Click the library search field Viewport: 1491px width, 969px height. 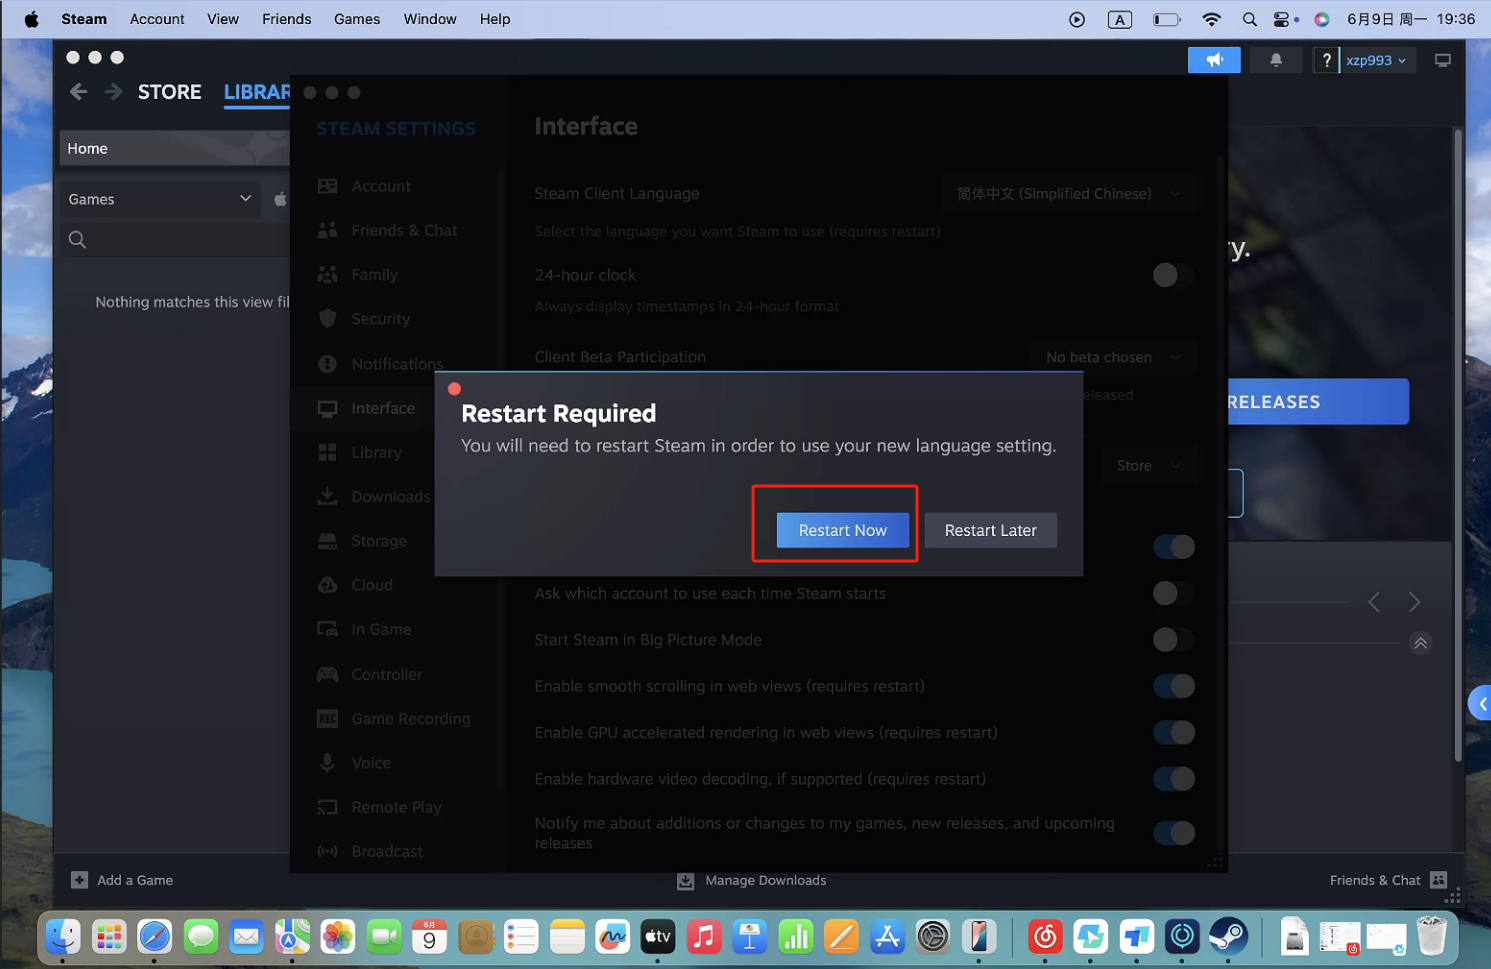[x=175, y=240]
